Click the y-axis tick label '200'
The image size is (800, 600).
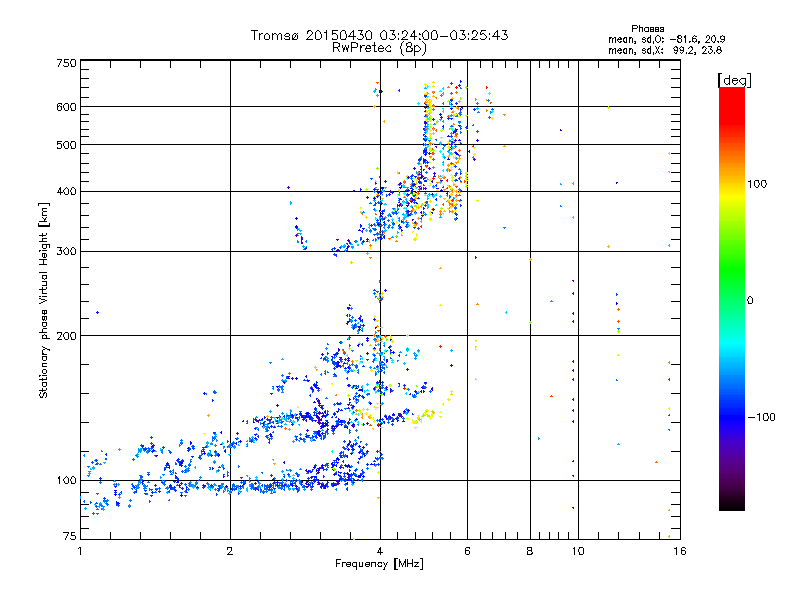click(66, 336)
